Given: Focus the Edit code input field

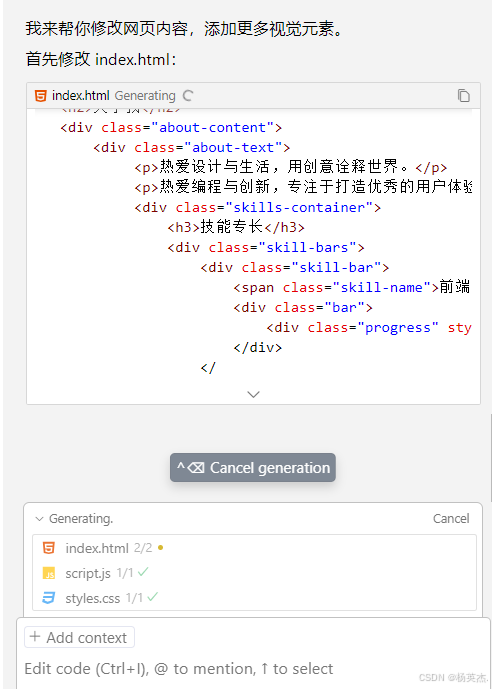Looking at the screenshot, I should (253, 669).
